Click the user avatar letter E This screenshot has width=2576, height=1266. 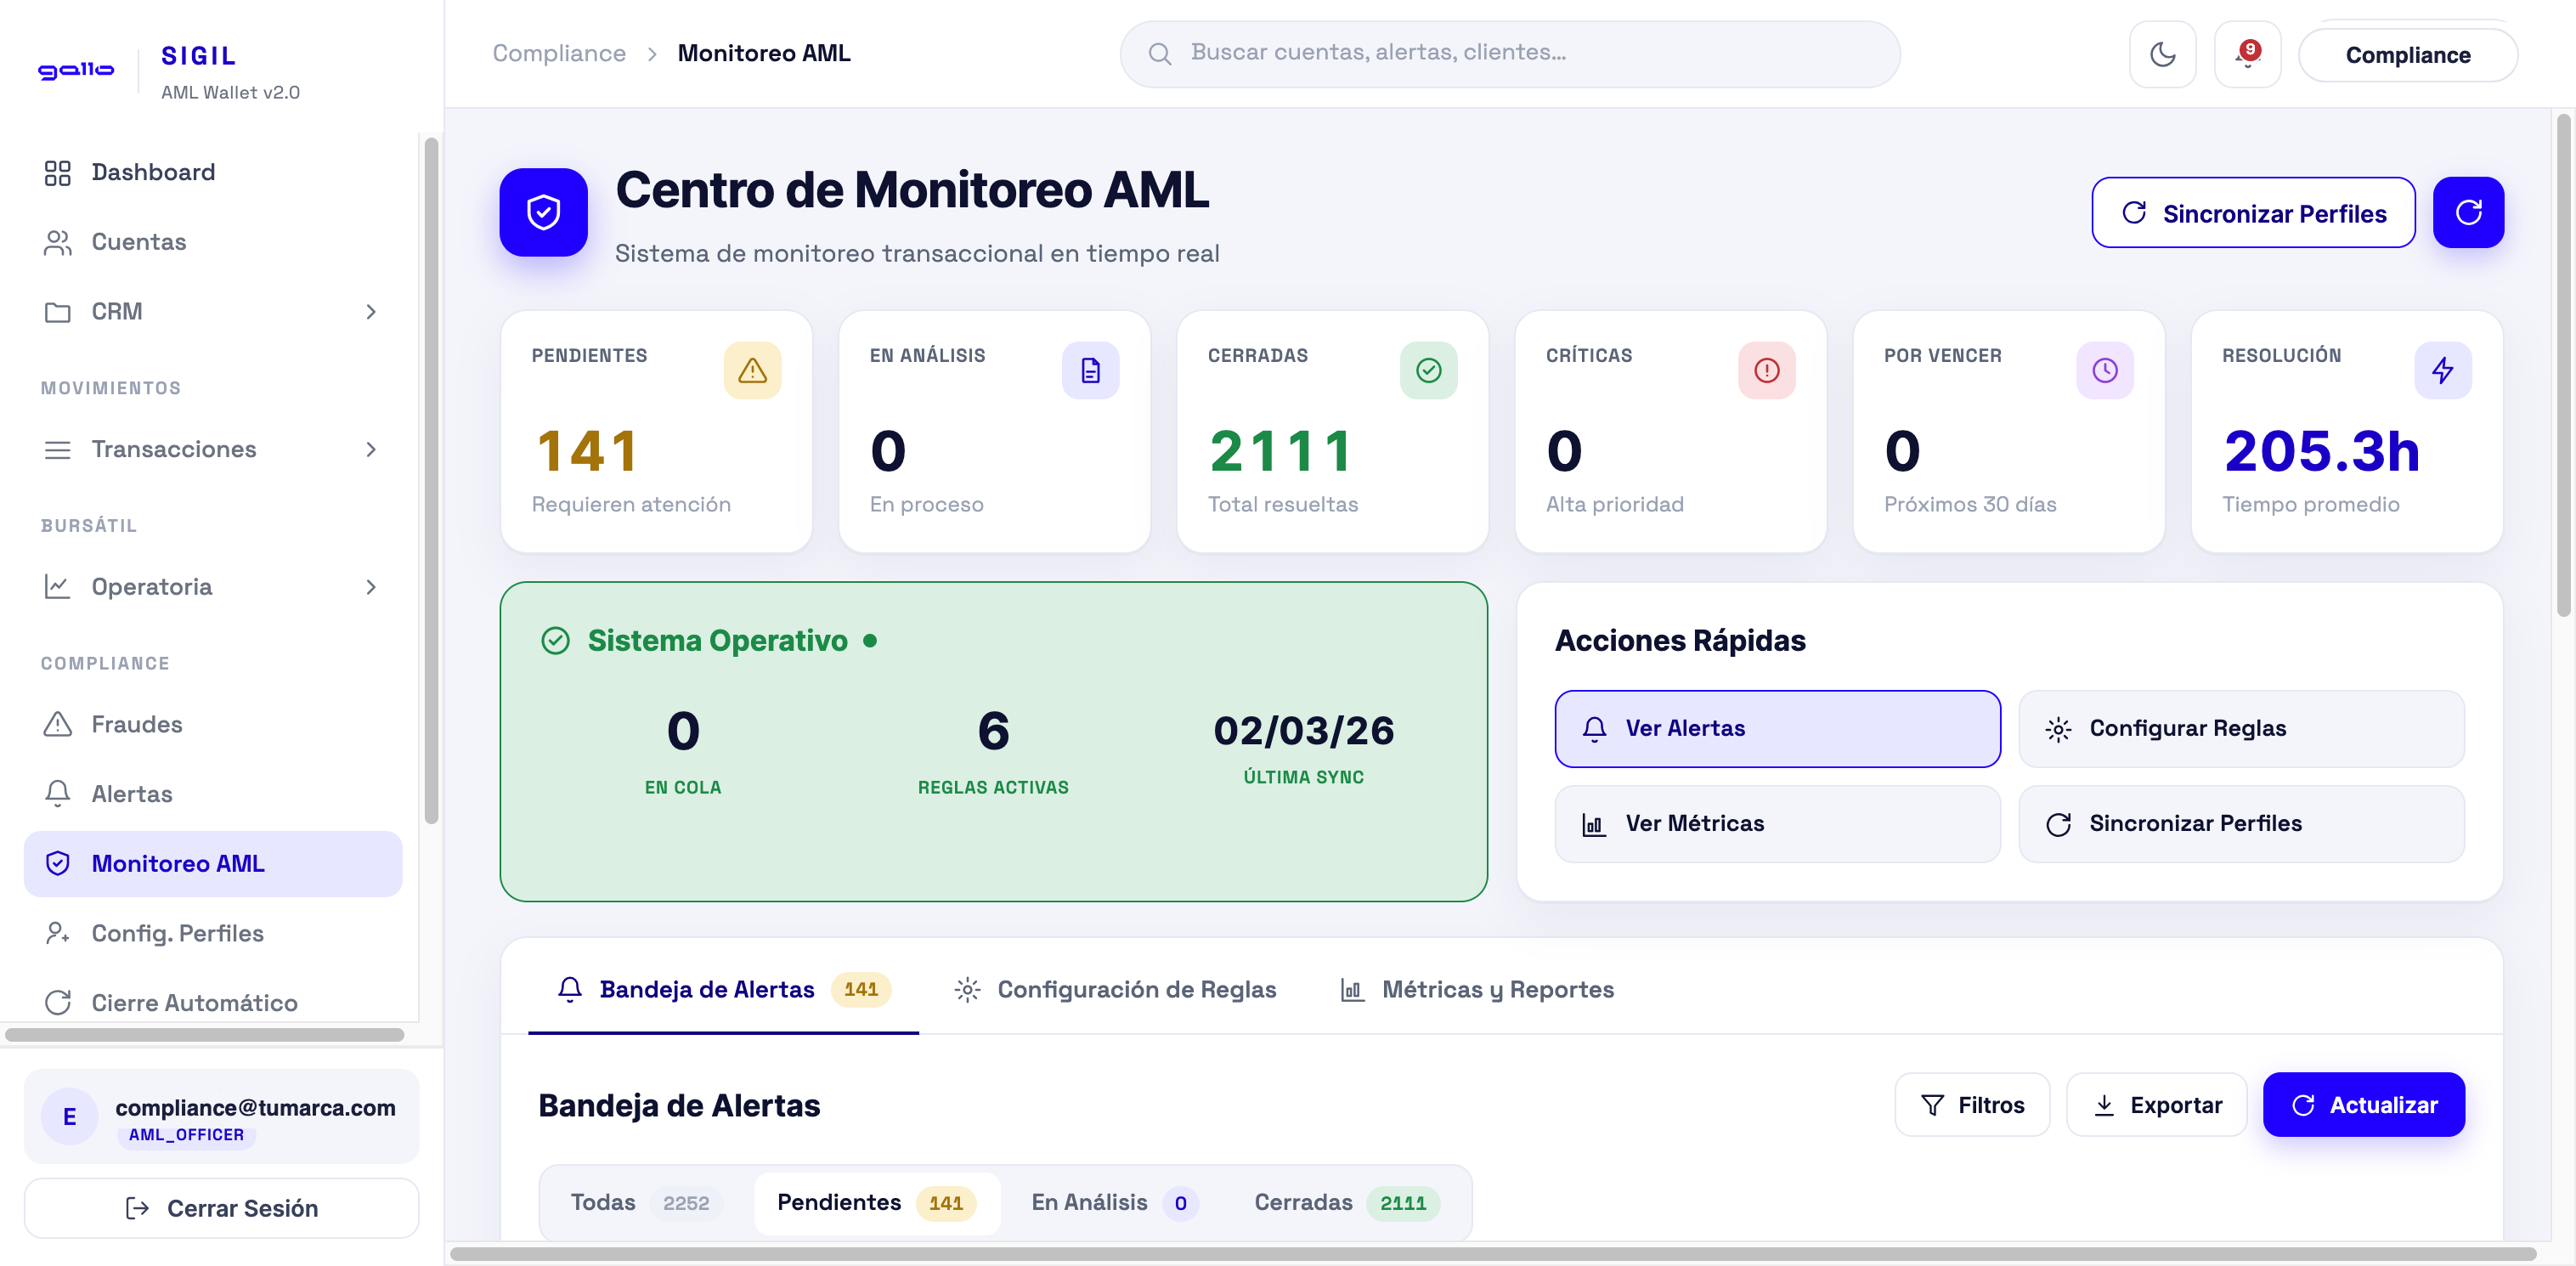click(x=69, y=1116)
